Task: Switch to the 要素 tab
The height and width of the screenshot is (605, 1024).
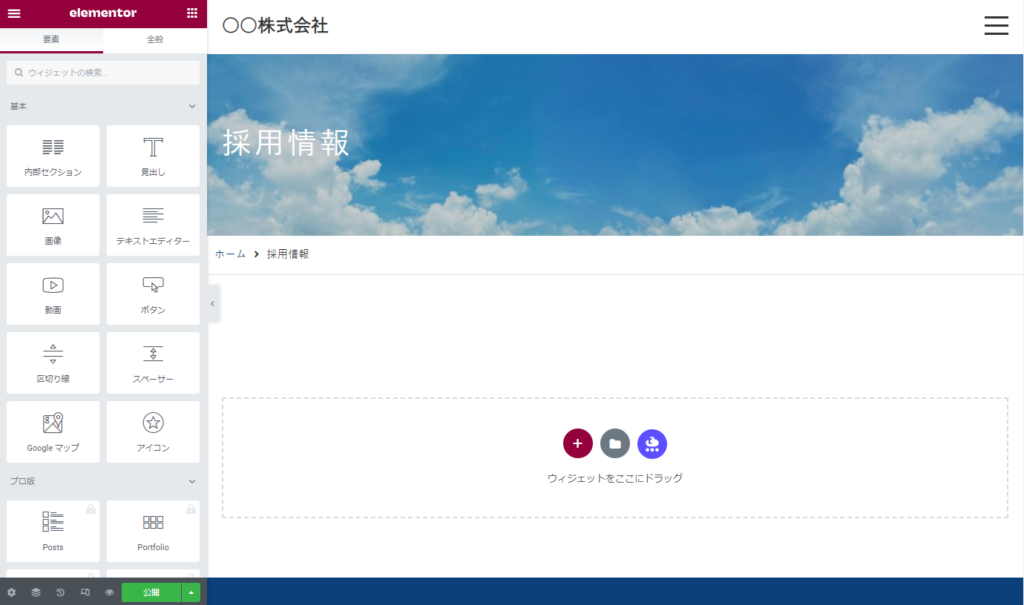Action: click(x=51, y=39)
